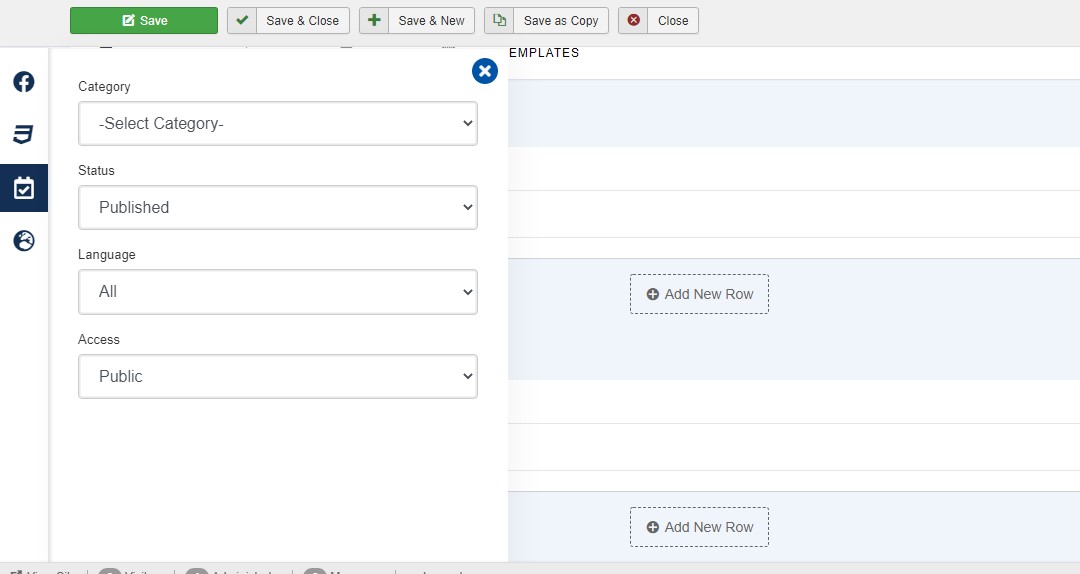Close the side panel with blue X

[485, 71]
